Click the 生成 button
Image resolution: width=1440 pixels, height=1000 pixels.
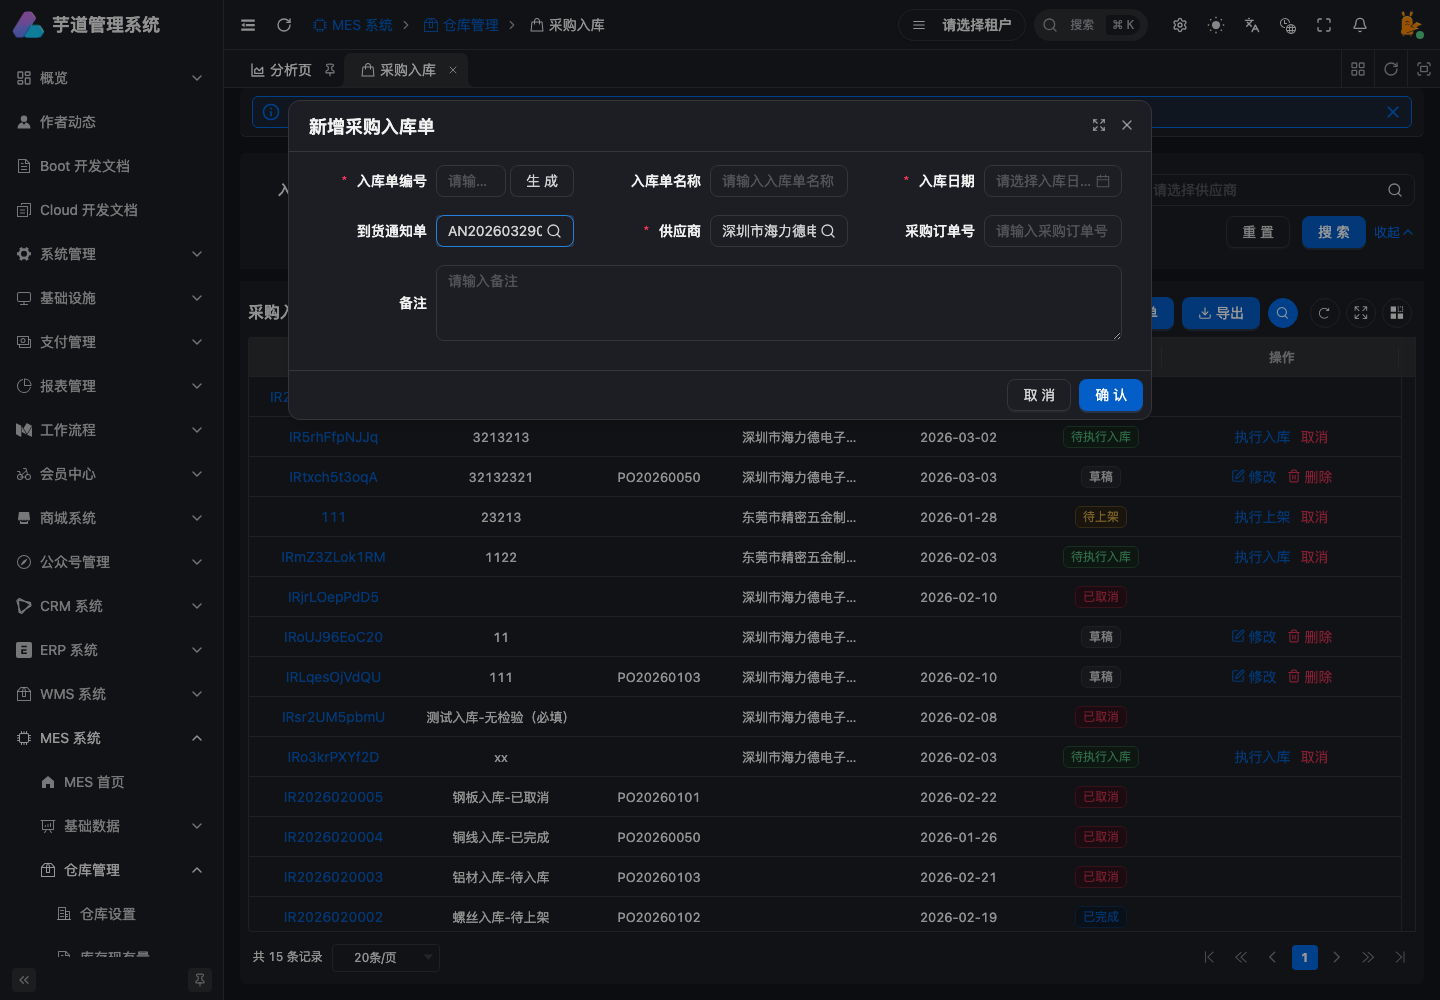[542, 181]
